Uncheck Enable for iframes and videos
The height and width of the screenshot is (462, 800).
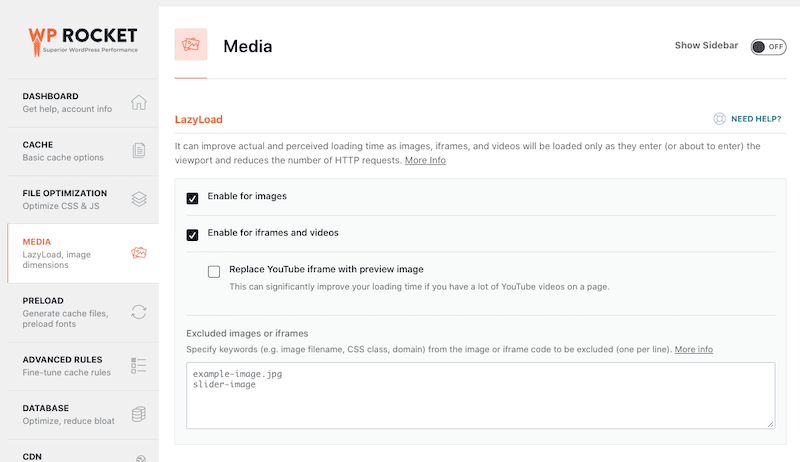coord(192,235)
